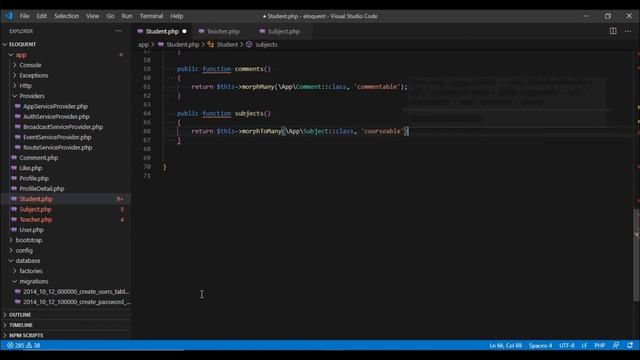The height and width of the screenshot is (360, 640).
Task: Expand the factories folder
Action: (x=31, y=271)
